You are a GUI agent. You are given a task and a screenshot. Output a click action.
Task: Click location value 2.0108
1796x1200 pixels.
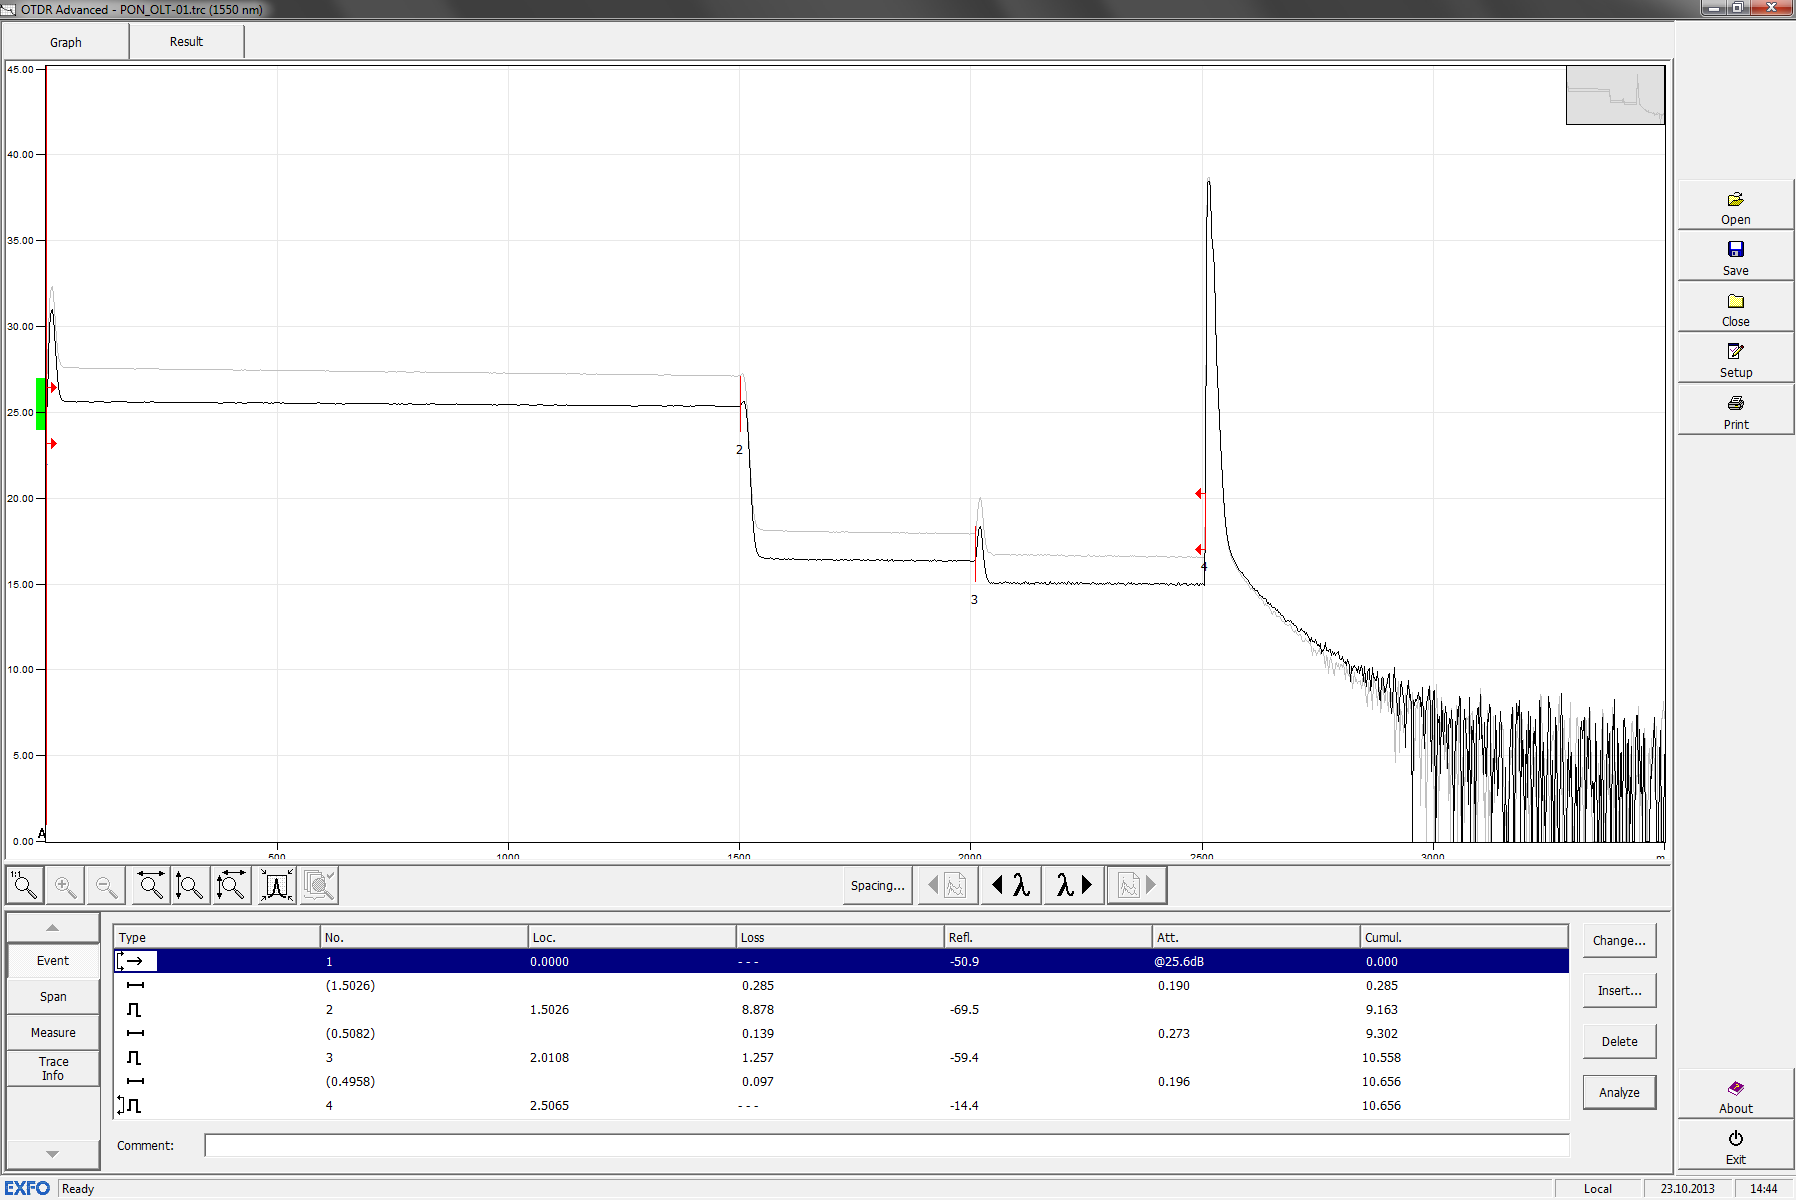(549, 1058)
